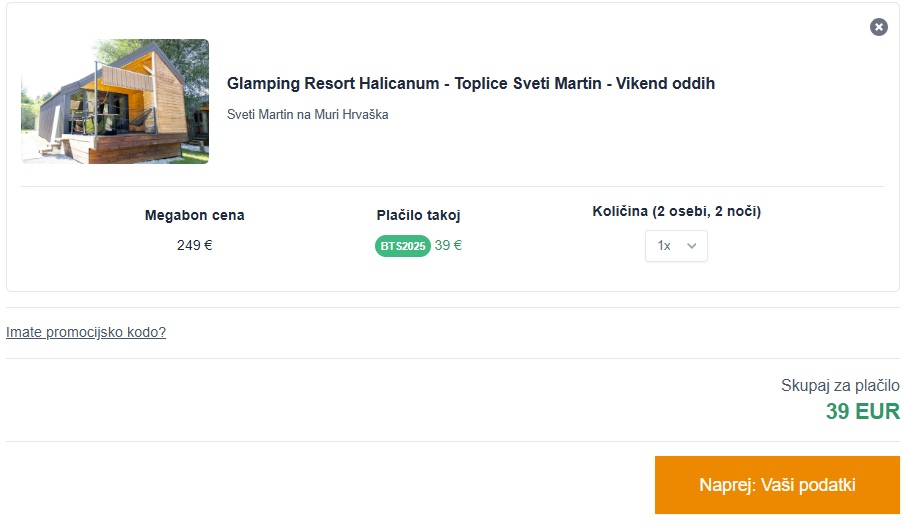Viewport: 904px width, 532px height.
Task: Click the glamping cabin thumbnail photo
Action: click(115, 102)
